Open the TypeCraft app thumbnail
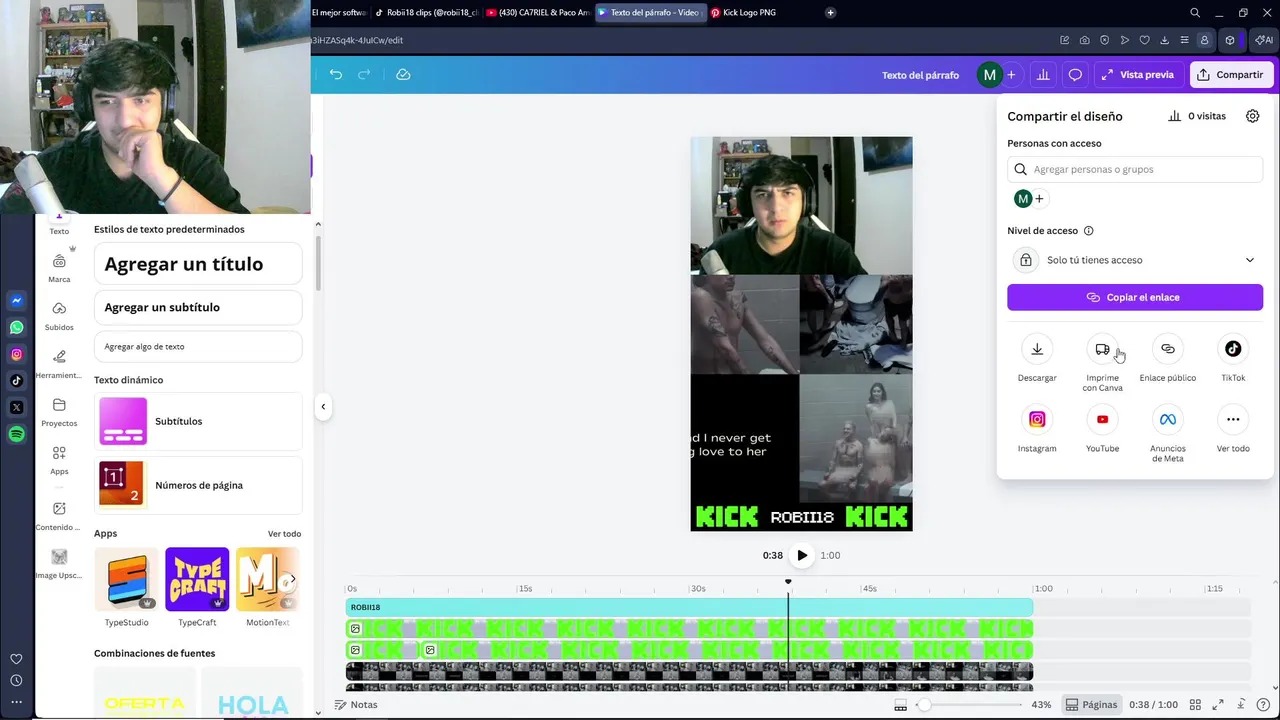This screenshot has width=1280, height=720. tap(197, 579)
